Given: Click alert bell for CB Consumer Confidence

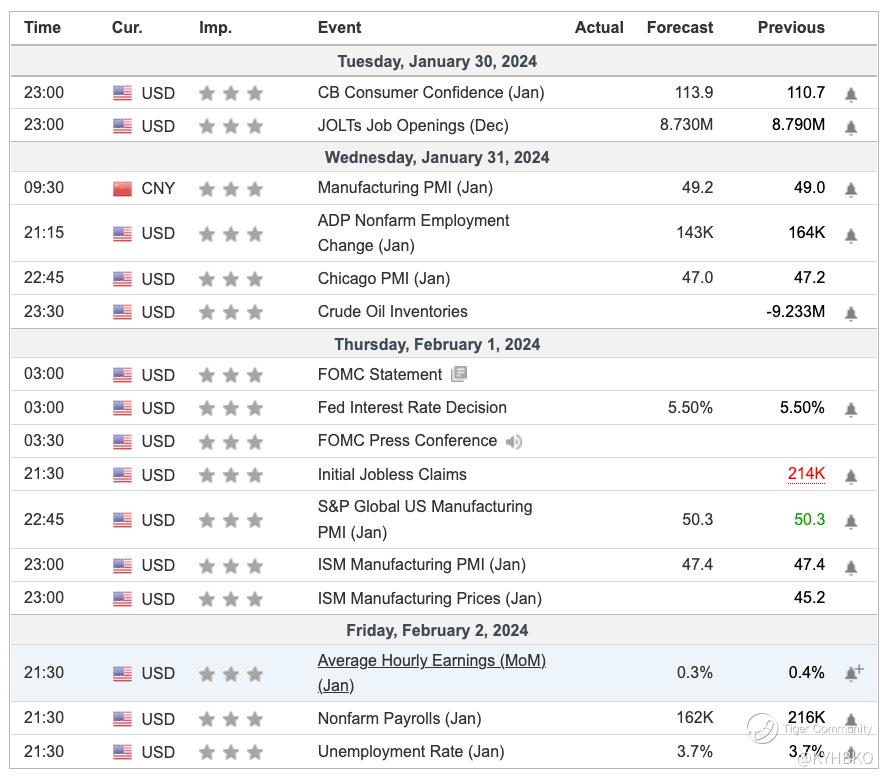Looking at the screenshot, I should click(x=851, y=94).
